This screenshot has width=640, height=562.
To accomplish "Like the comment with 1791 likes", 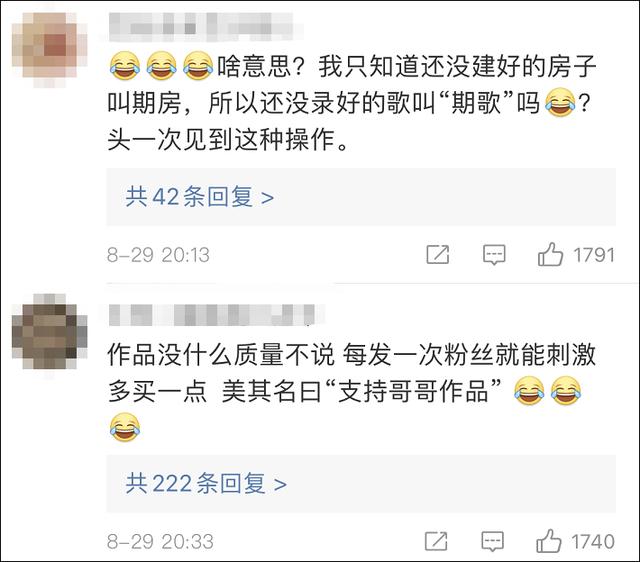I will [x=550, y=254].
